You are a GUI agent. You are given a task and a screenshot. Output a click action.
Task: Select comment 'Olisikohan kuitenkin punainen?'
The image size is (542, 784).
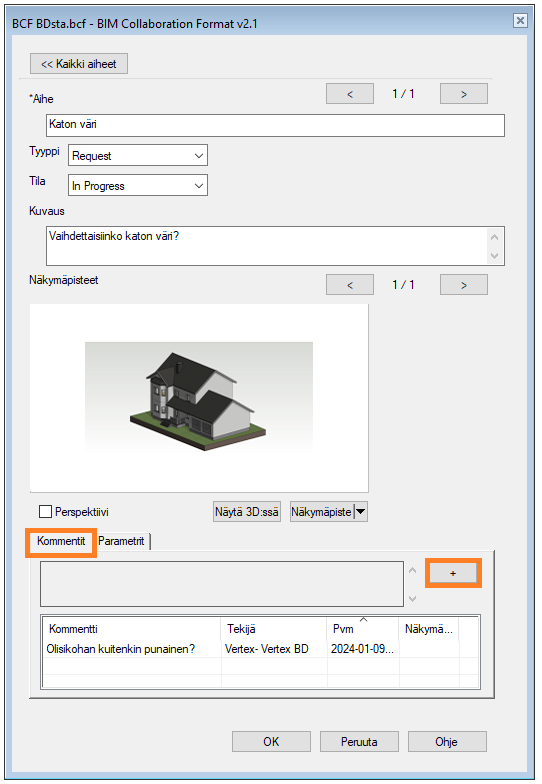[x=120, y=649]
